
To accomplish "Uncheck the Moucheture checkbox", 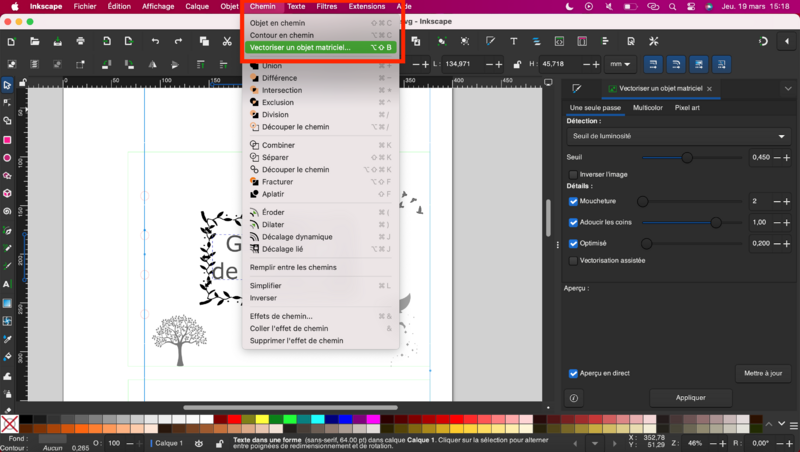I will tap(573, 201).
